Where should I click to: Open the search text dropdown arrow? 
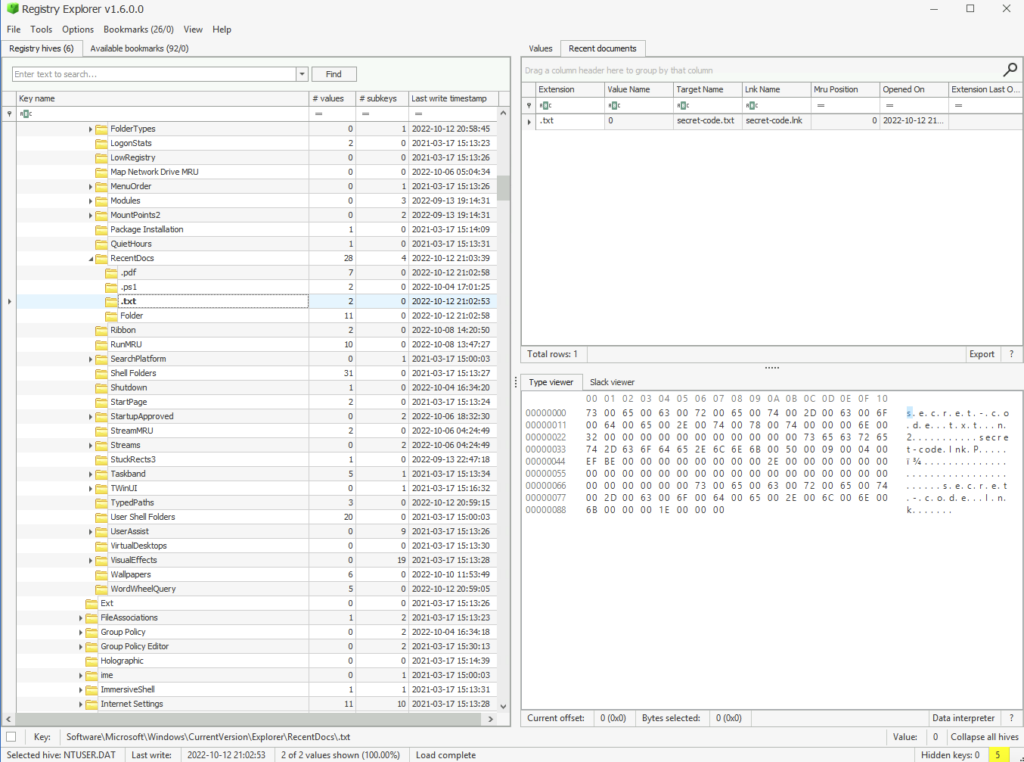(302, 74)
